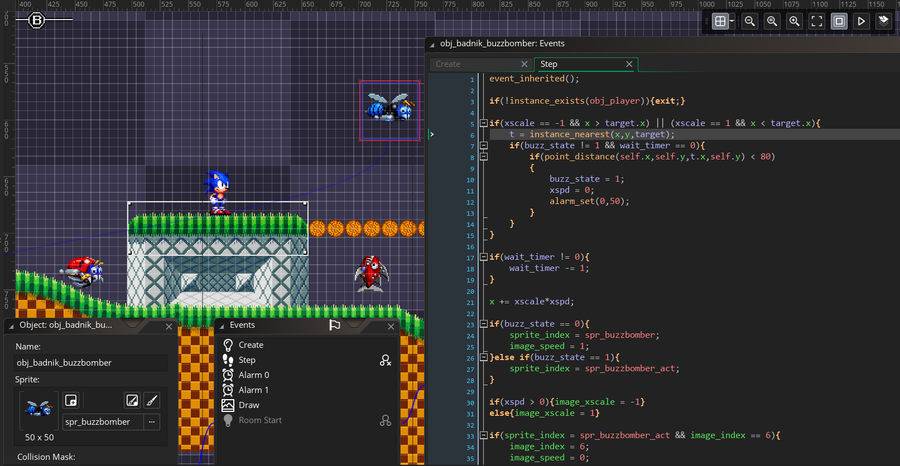Select the greyed Room Start event
900x466 pixels.
pyautogui.click(x=260, y=420)
